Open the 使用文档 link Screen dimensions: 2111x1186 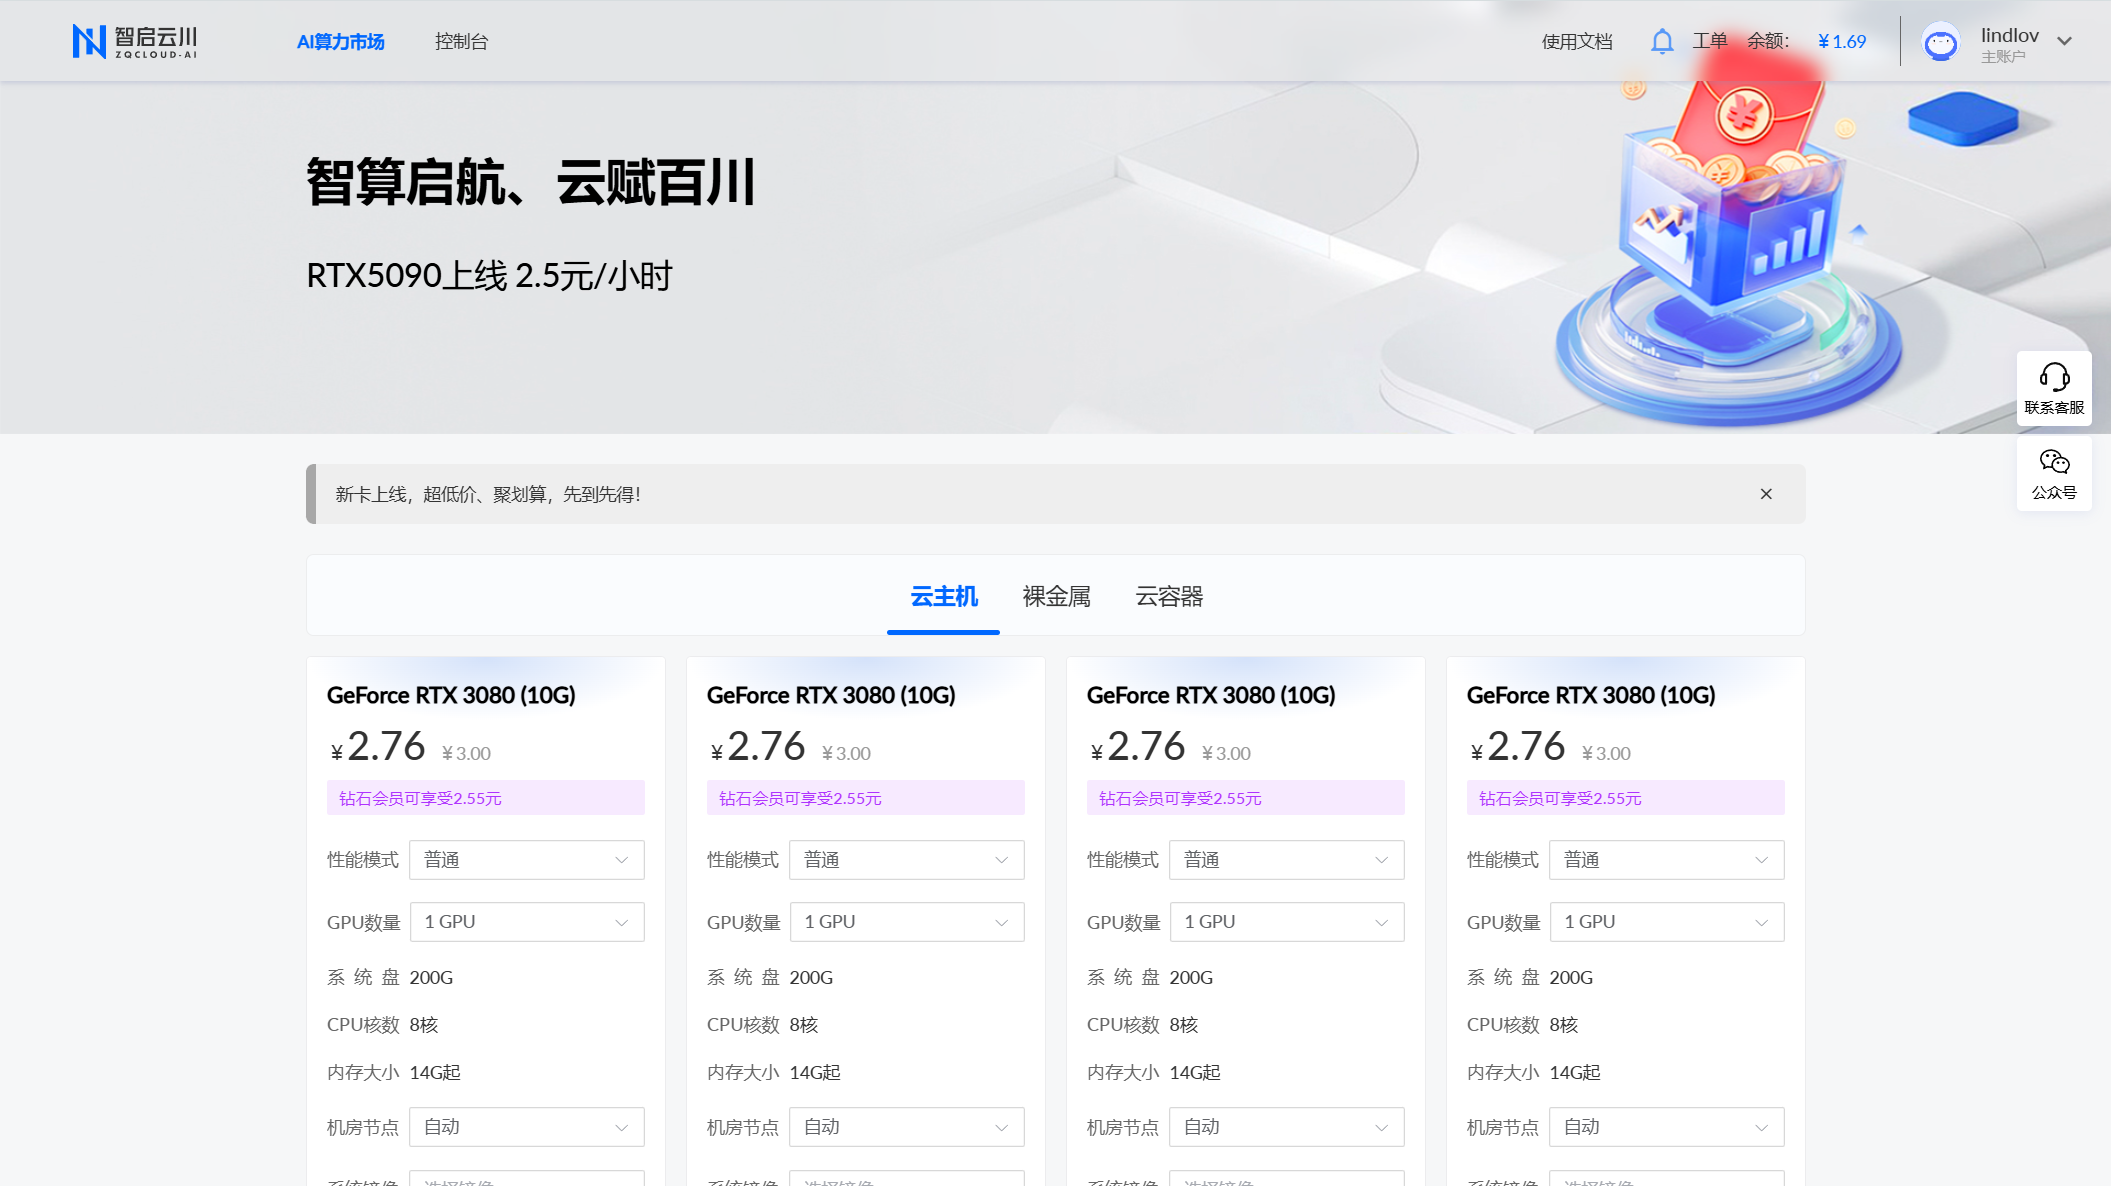click(1576, 42)
